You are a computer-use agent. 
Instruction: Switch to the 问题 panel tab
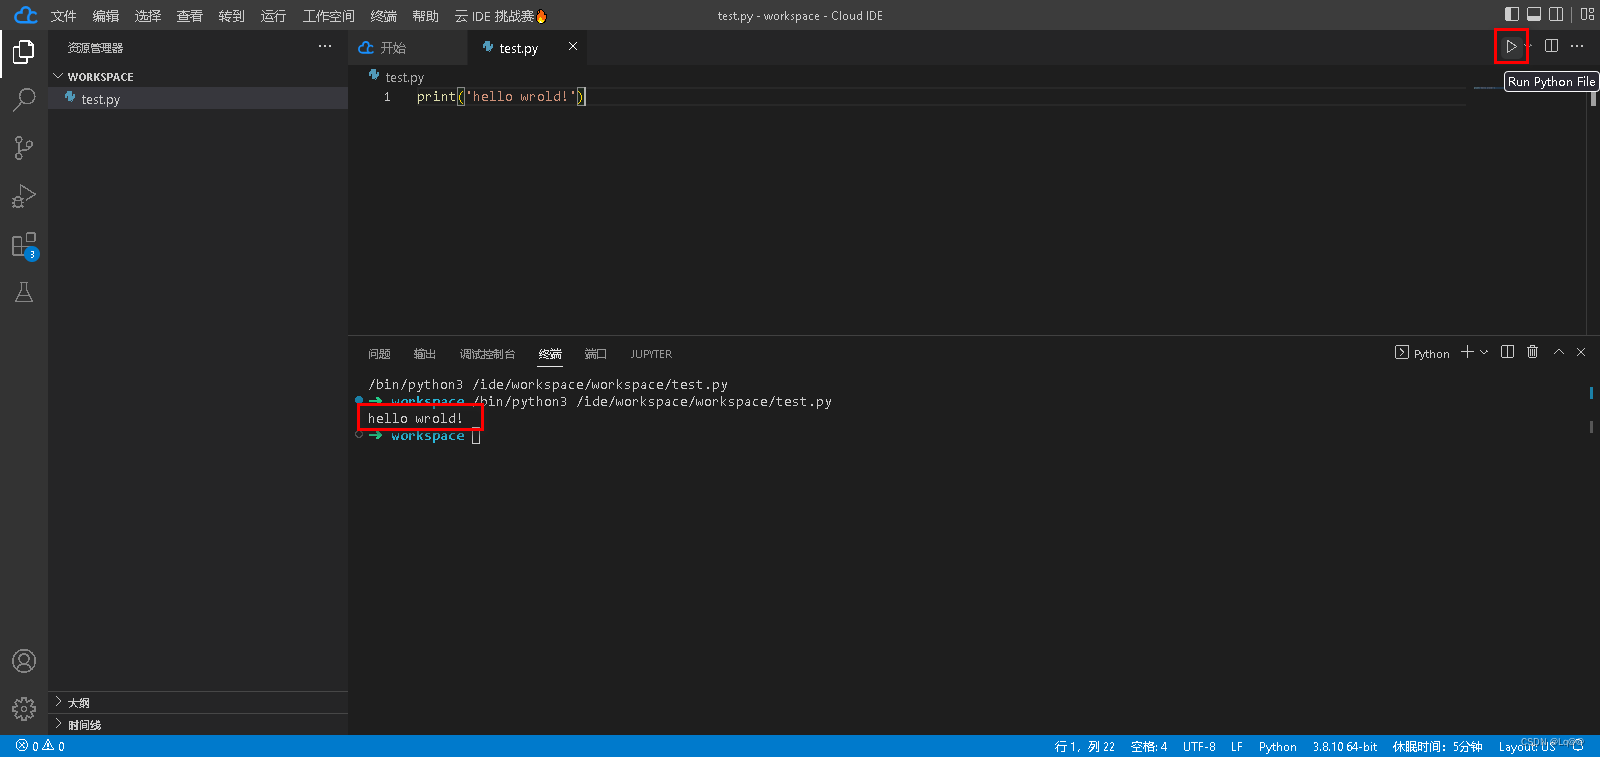(x=379, y=354)
